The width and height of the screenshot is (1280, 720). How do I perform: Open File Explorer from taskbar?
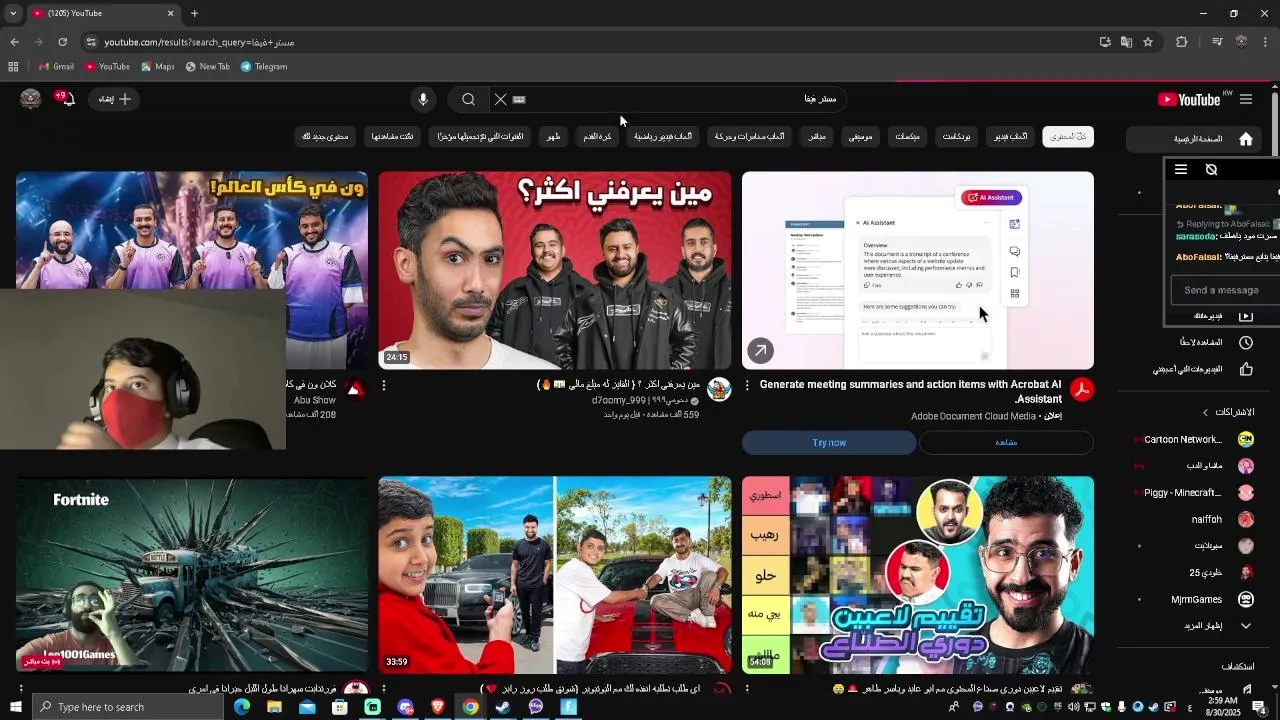click(274, 707)
